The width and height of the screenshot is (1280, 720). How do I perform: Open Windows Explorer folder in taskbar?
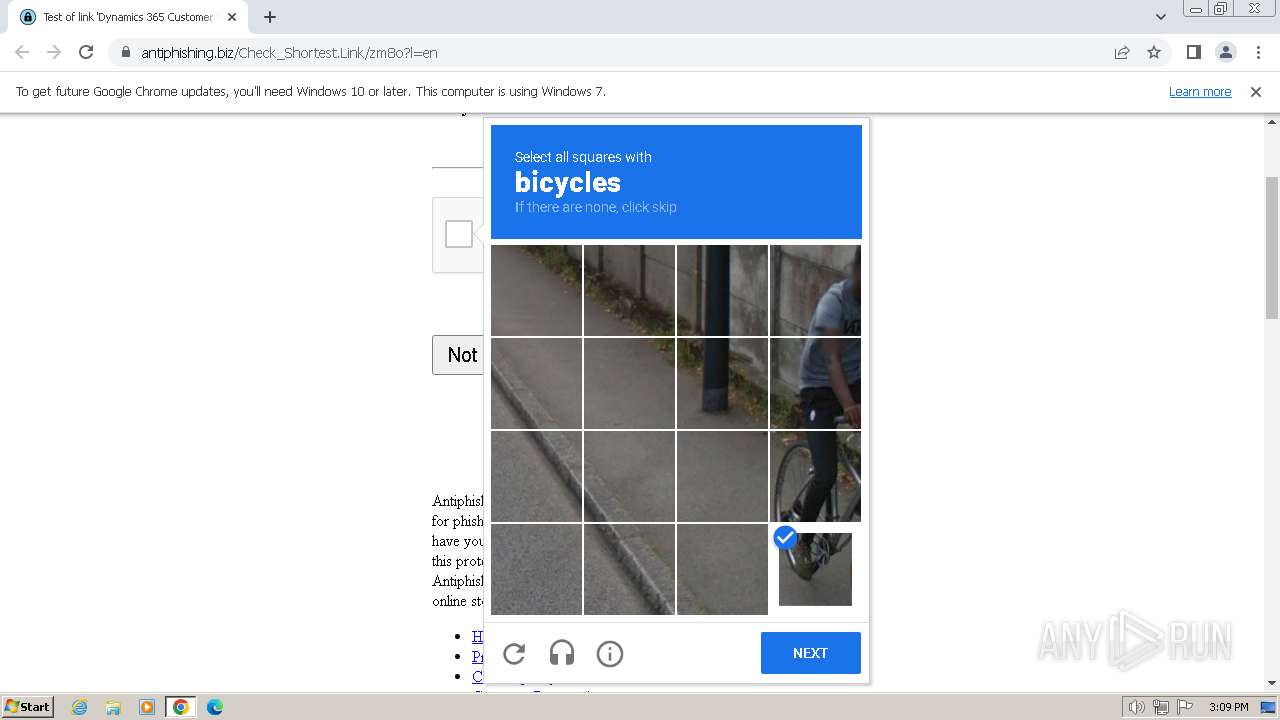pyautogui.click(x=113, y=707)
